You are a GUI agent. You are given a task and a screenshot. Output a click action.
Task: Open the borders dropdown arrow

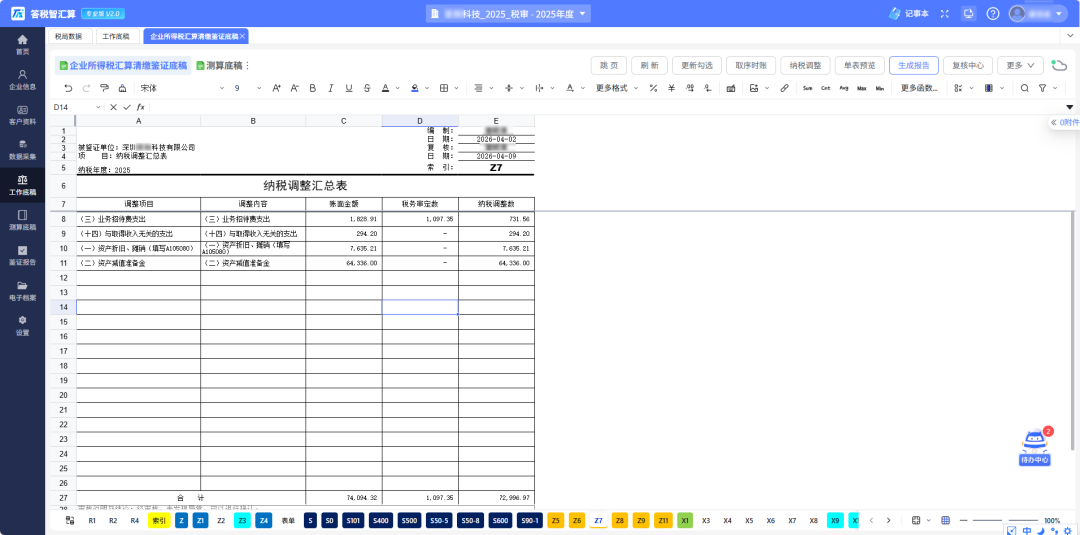click(457, 88)
